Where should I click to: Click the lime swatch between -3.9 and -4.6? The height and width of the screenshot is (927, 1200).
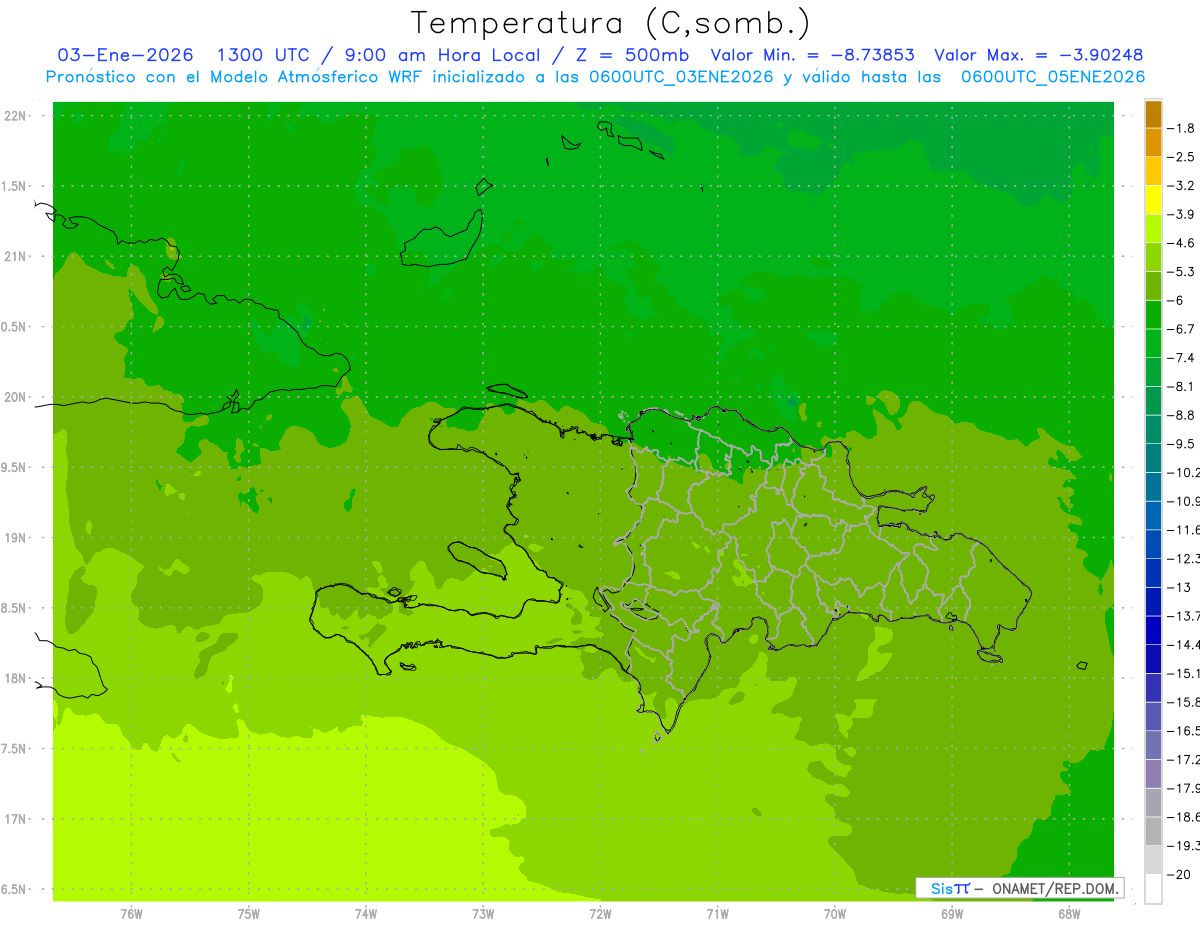pos(1153,229)
